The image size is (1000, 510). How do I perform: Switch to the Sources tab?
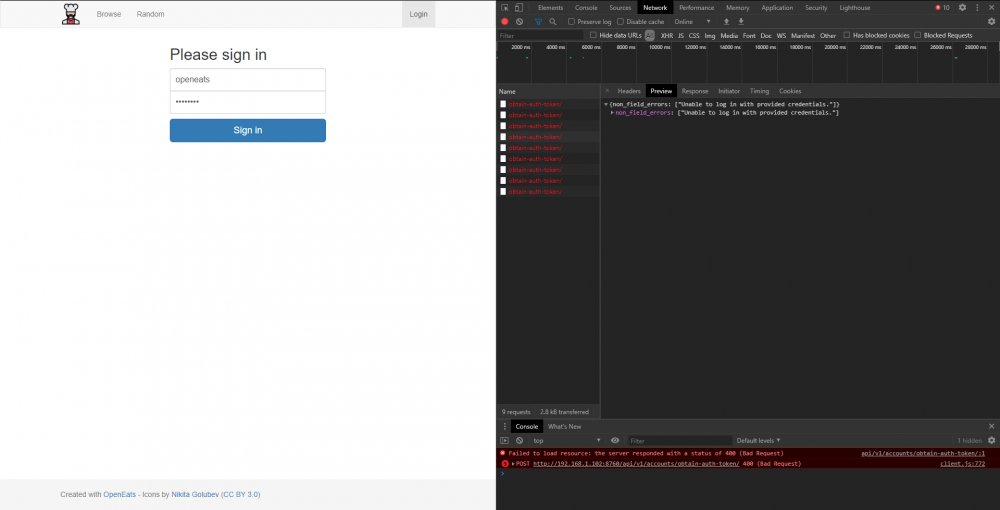point(620,8)
